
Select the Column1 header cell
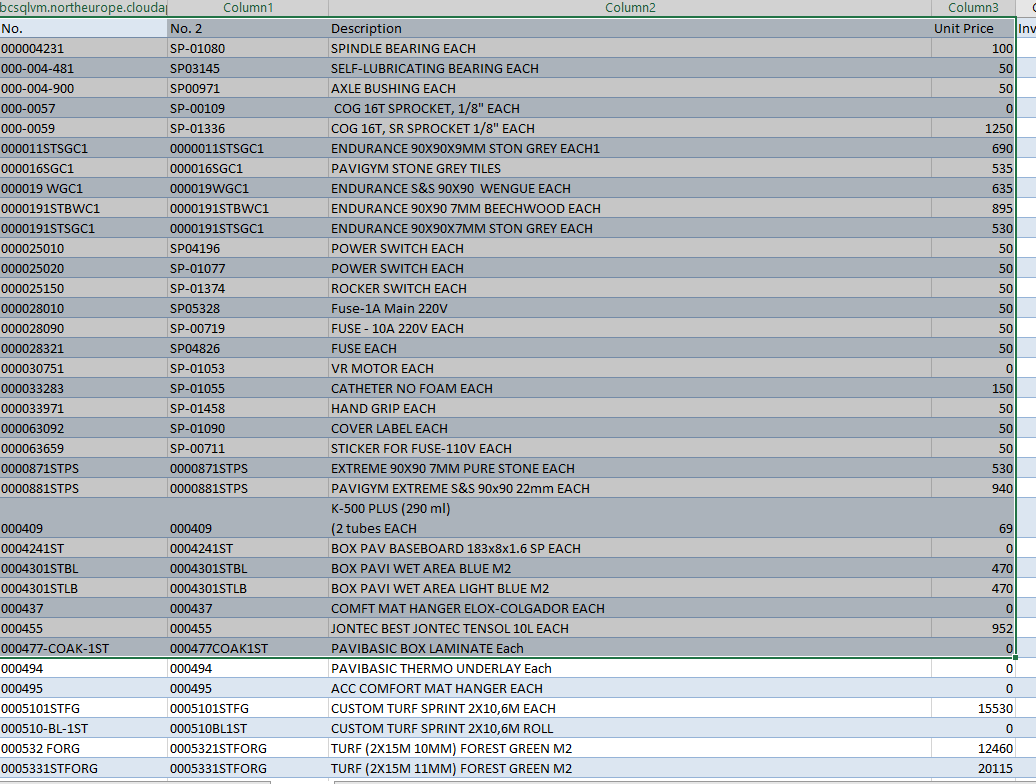click(248, 7)
